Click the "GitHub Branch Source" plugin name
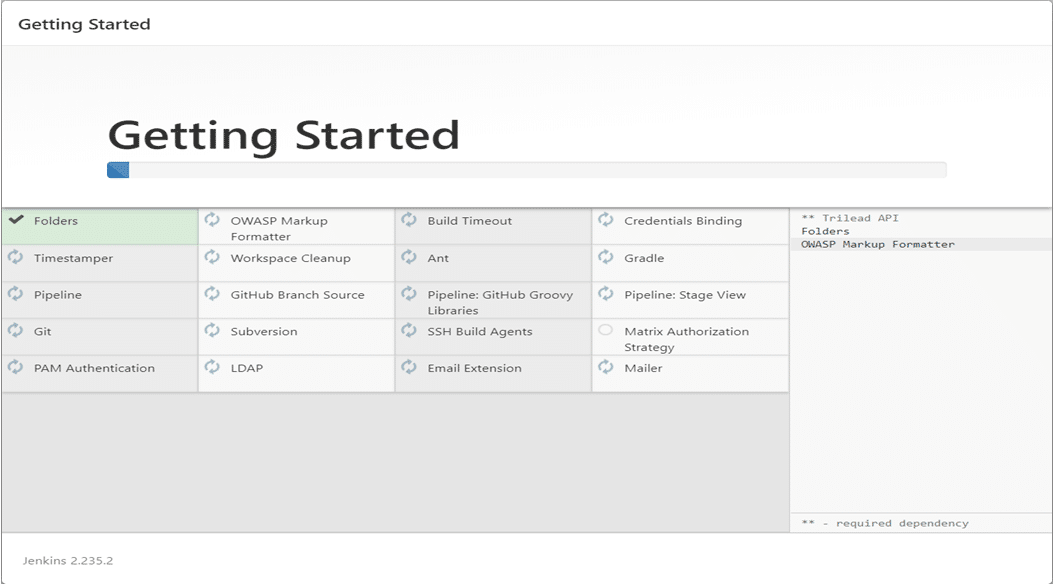 pos(297,295)
